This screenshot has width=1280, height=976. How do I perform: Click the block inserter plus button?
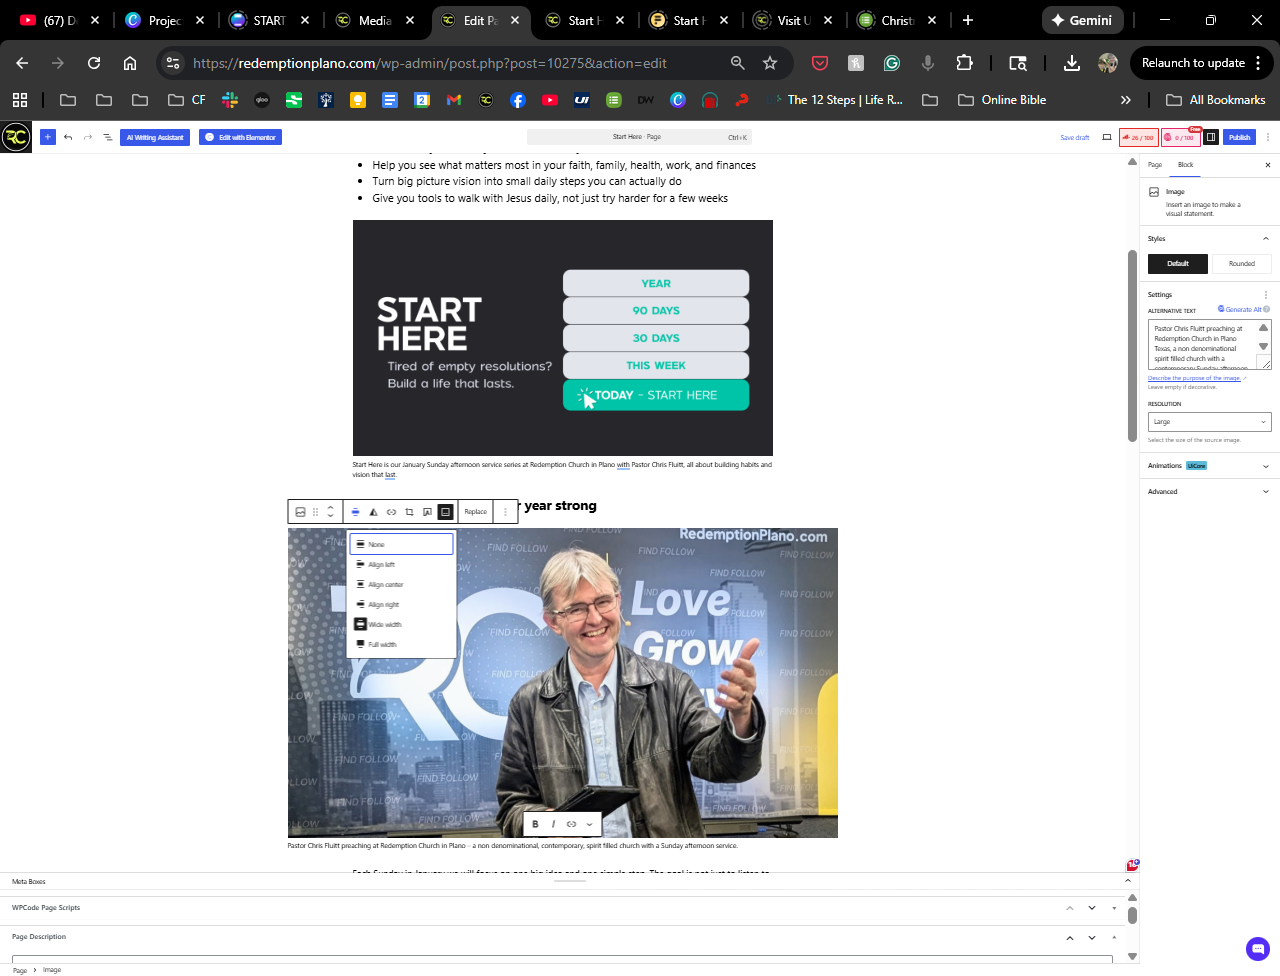tap(47, 137)
